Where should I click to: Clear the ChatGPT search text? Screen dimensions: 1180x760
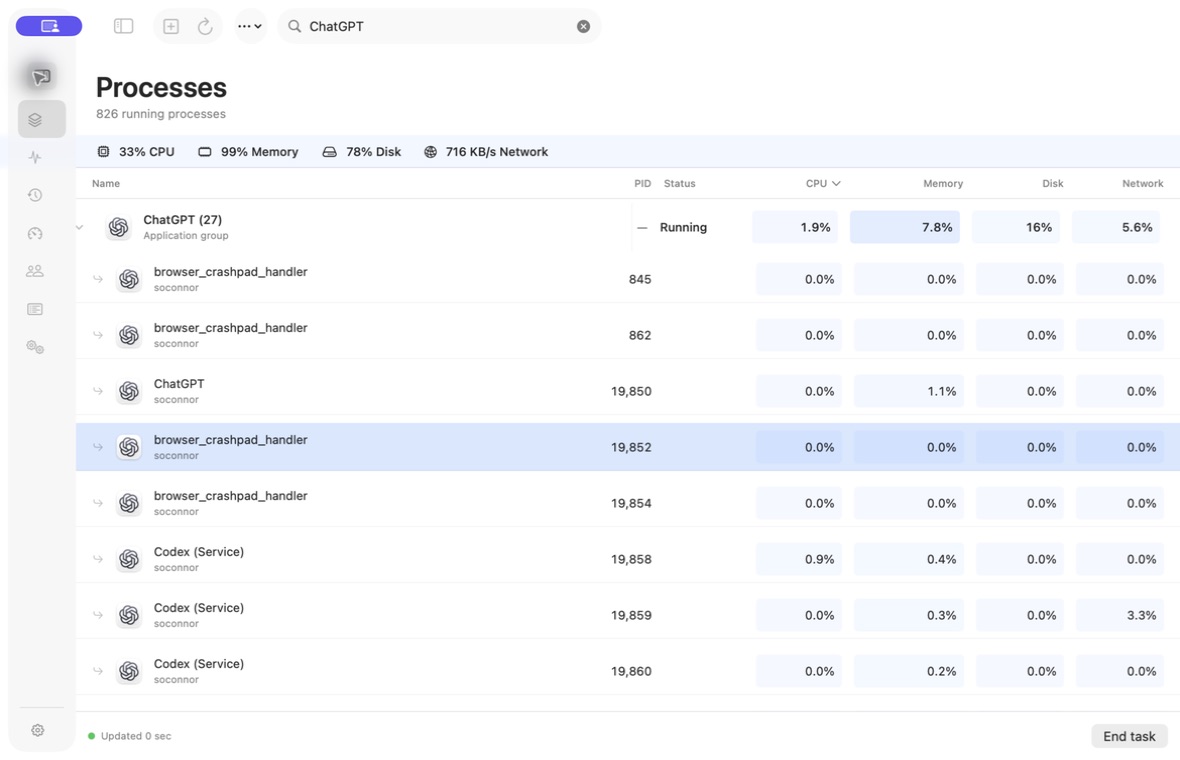(583, 26)
